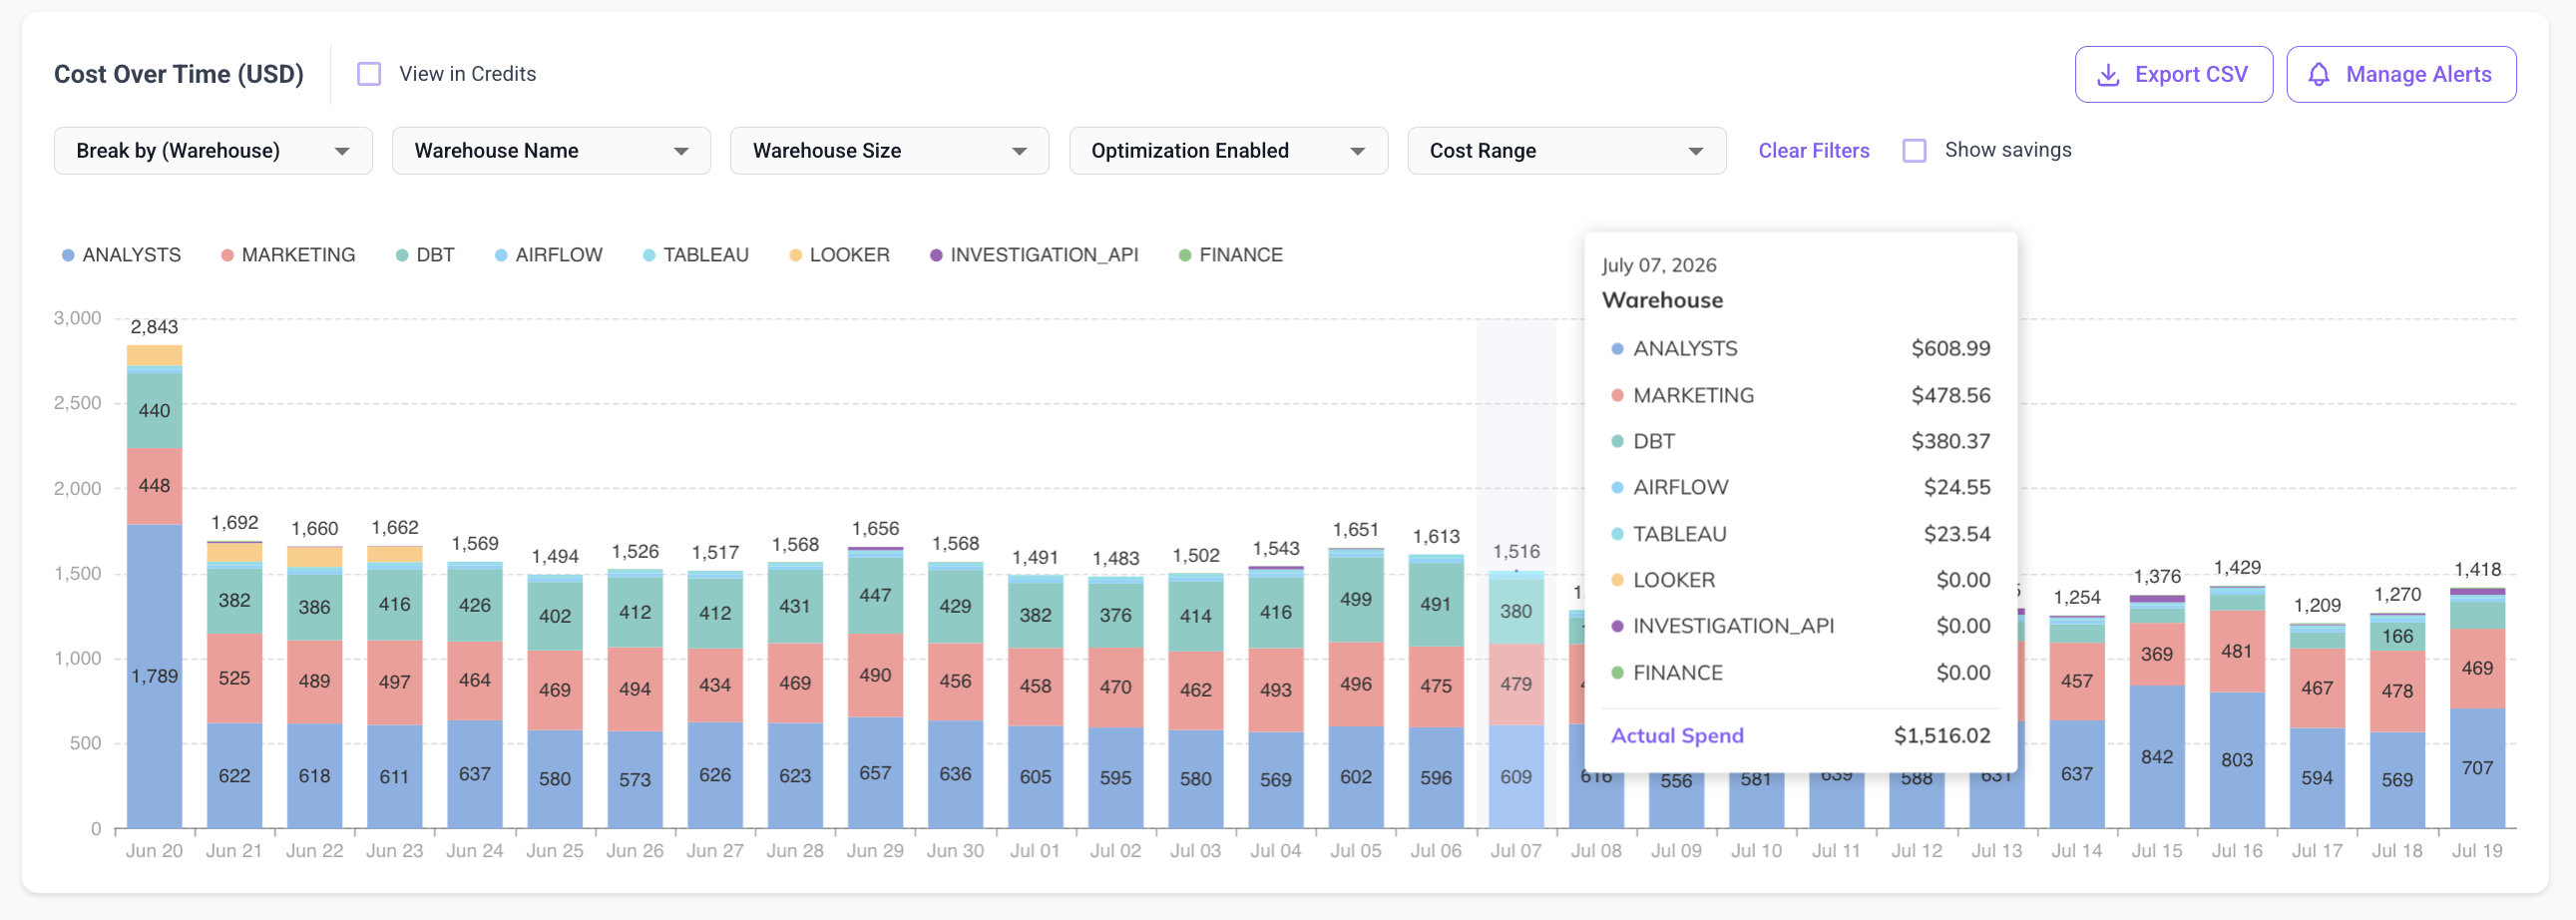Toggle the INVESTIGATION_API legend dot

[936, 256]
